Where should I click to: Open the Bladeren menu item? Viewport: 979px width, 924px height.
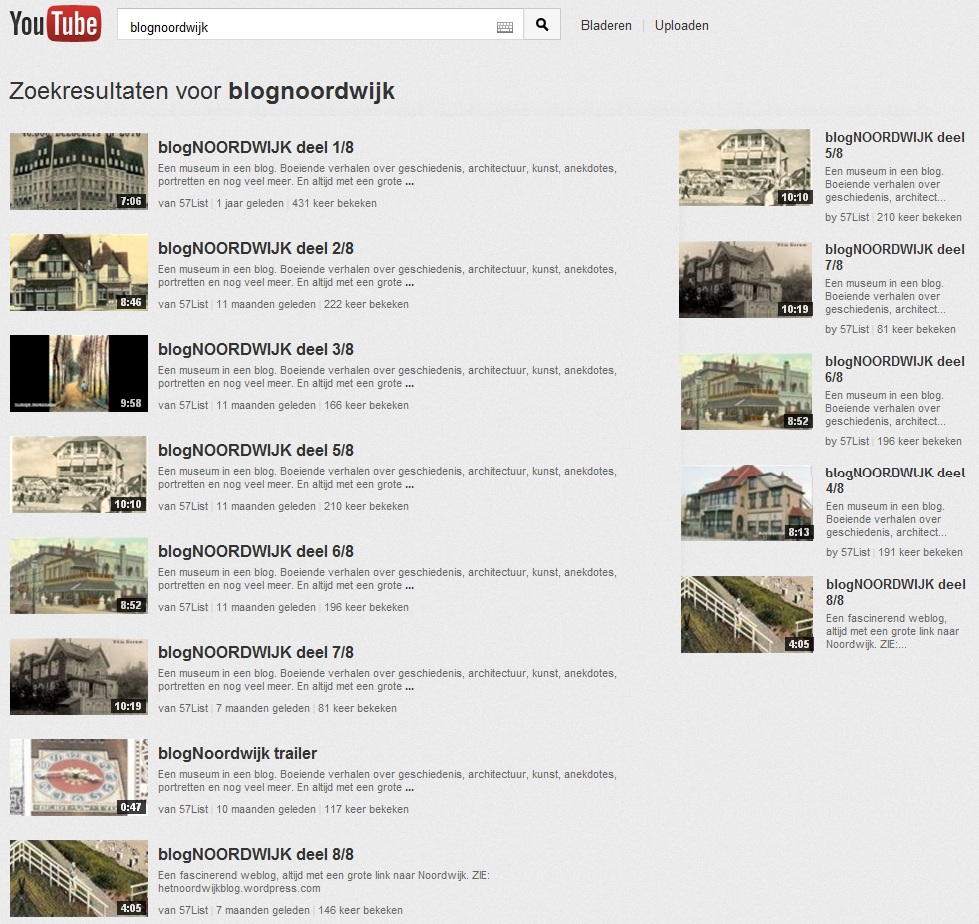point(606,26)
